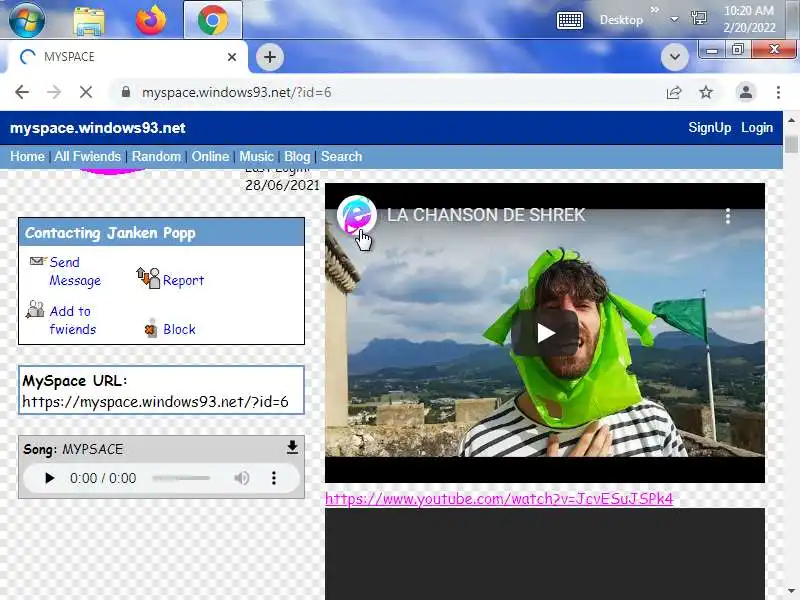The height and width of the screenshot is (600, 800).
Task: Open Chrome tab search dropdown
Action: [674, 57]
